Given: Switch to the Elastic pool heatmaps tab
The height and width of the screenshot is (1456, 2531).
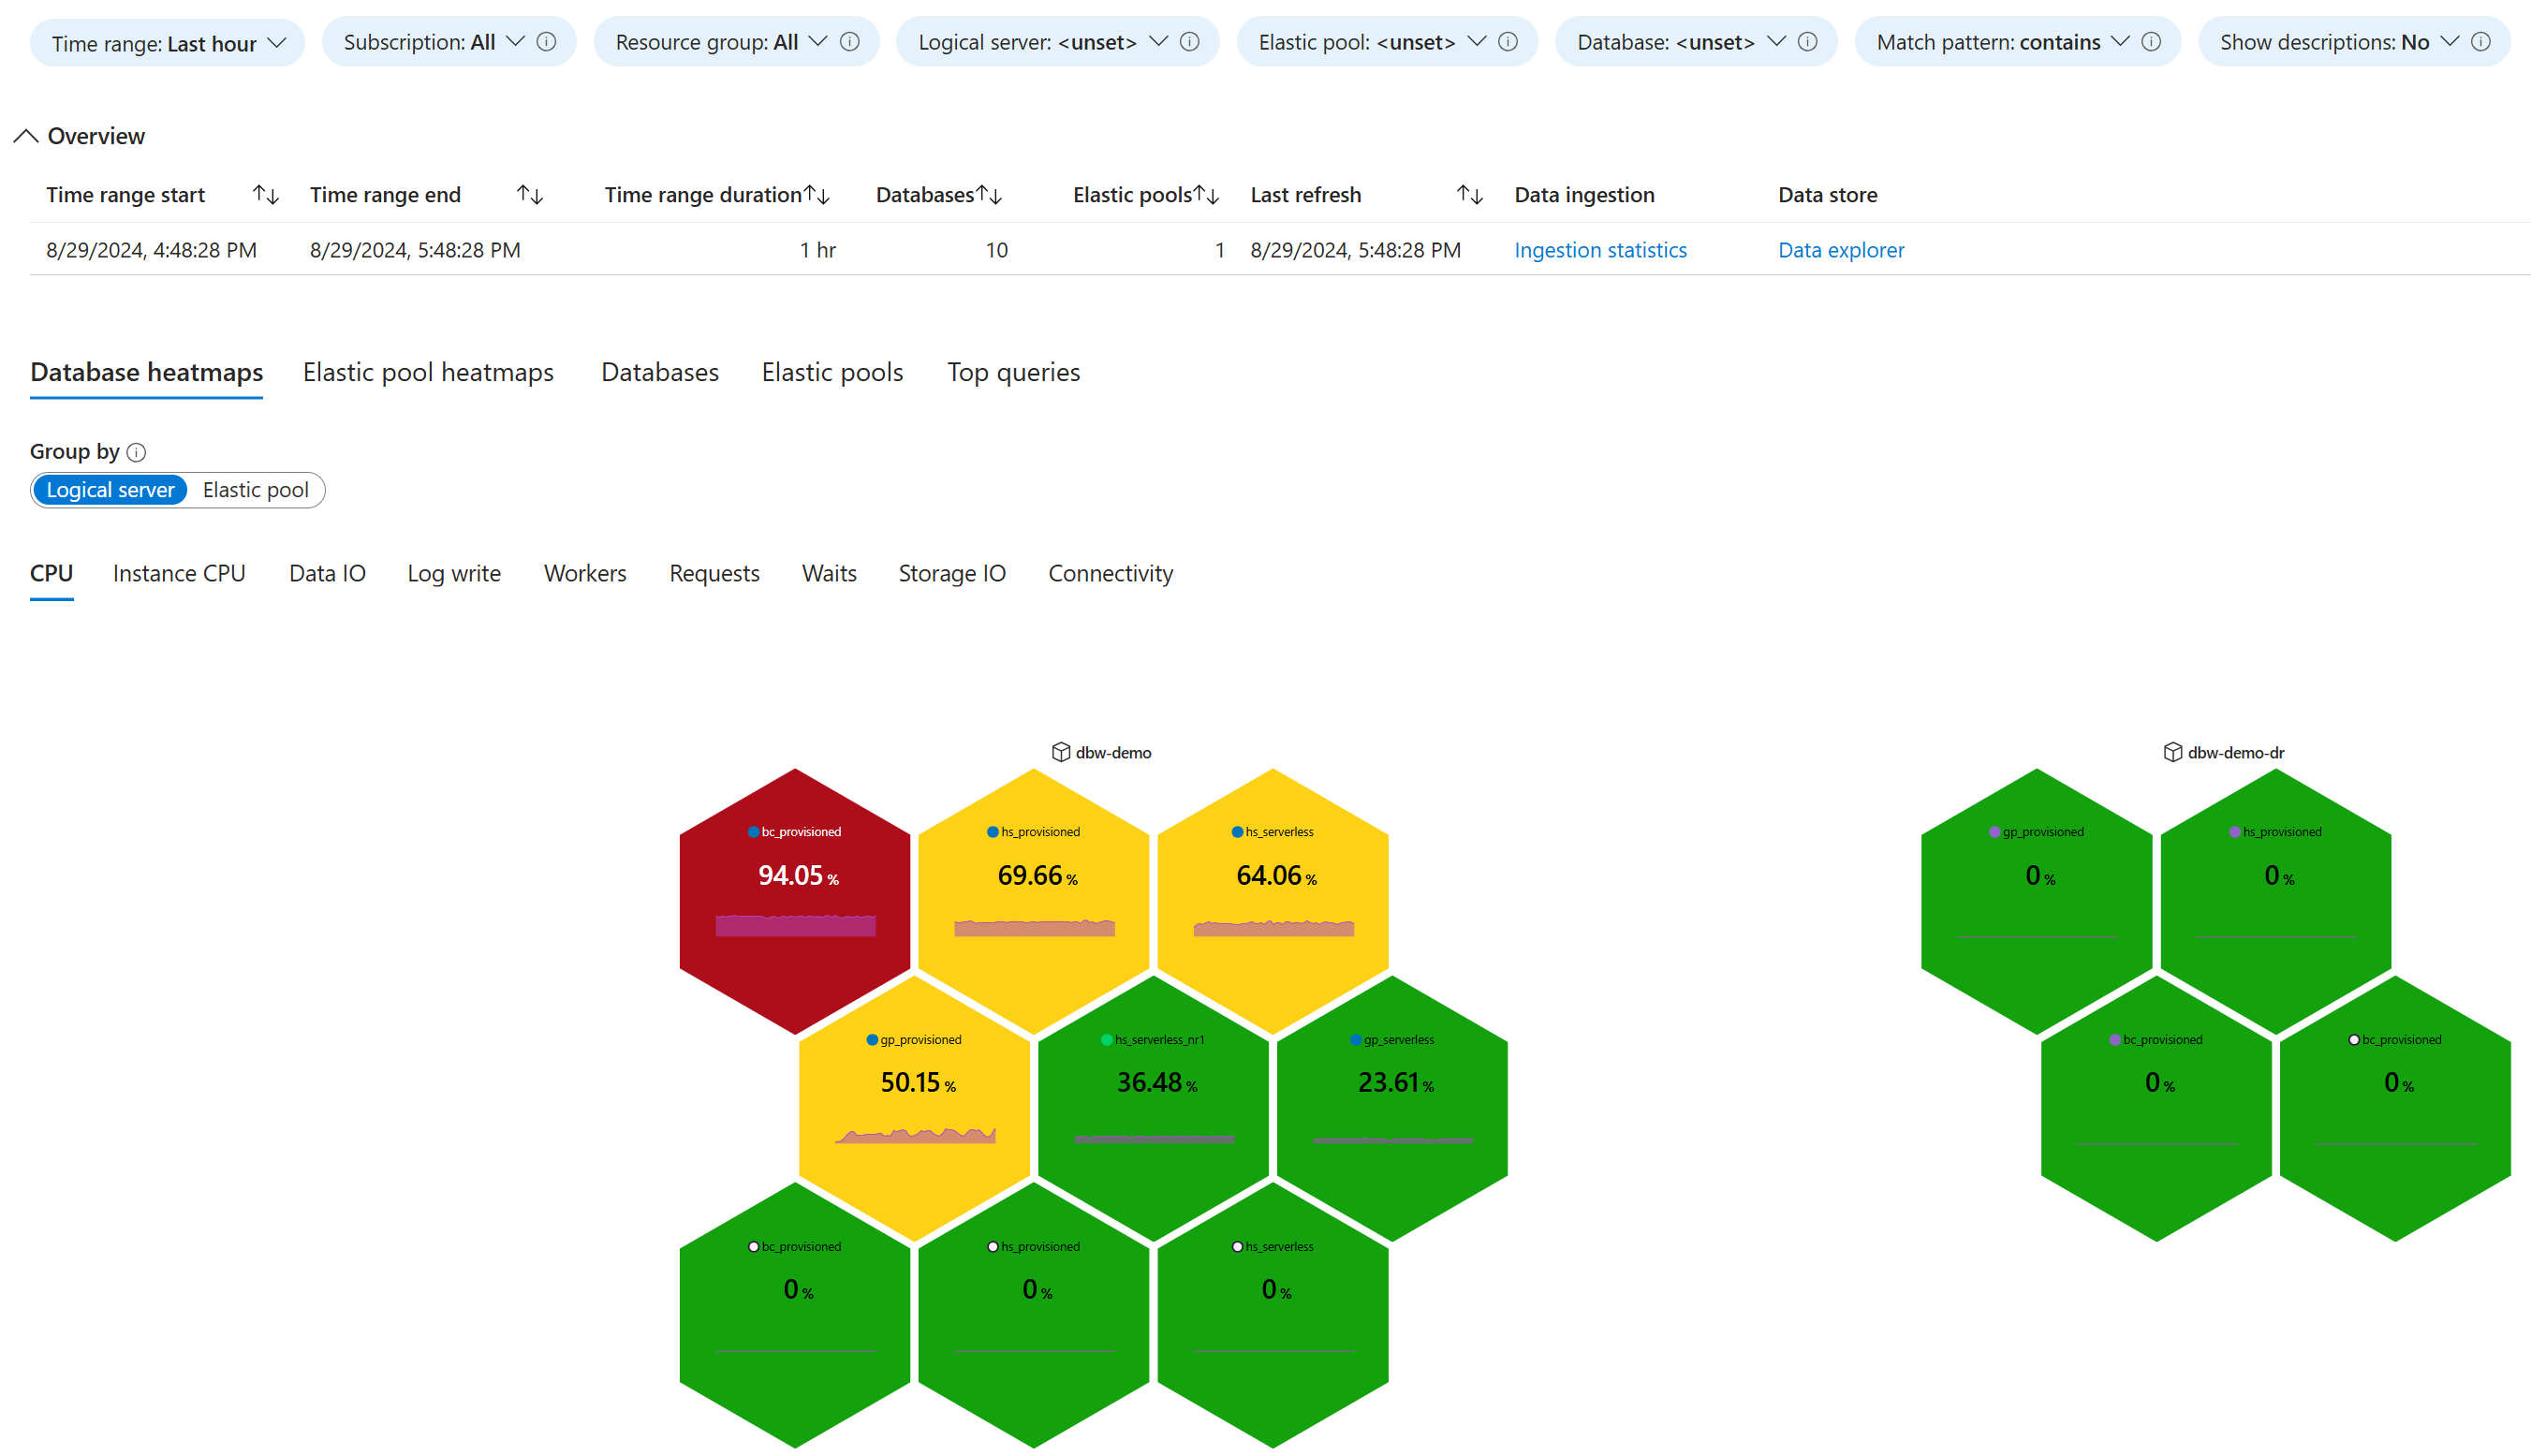Looking at the screenshot, I should click(x=430, y=372).
